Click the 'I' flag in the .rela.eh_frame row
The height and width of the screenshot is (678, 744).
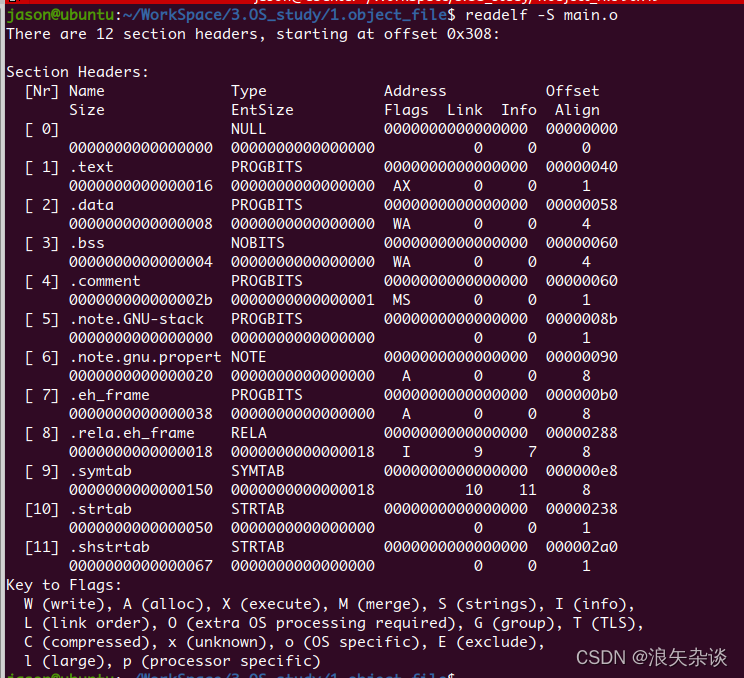[x=406, y=452]
